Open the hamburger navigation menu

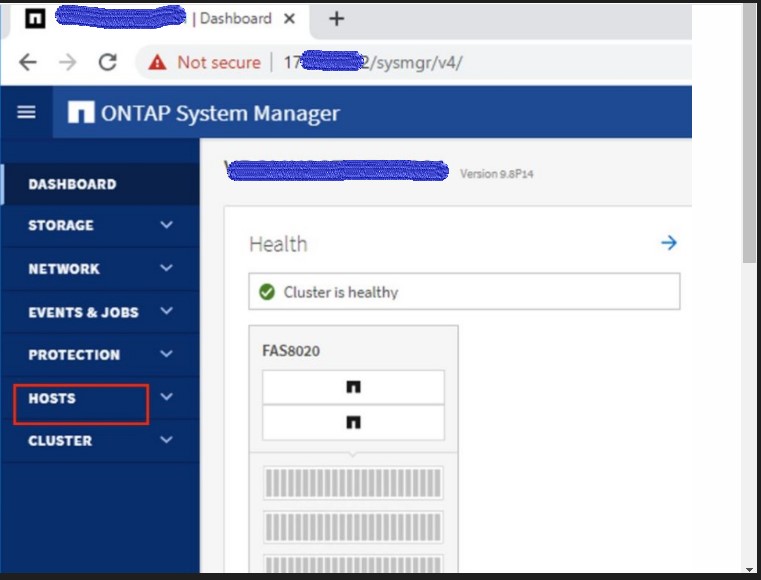point(27,112)
